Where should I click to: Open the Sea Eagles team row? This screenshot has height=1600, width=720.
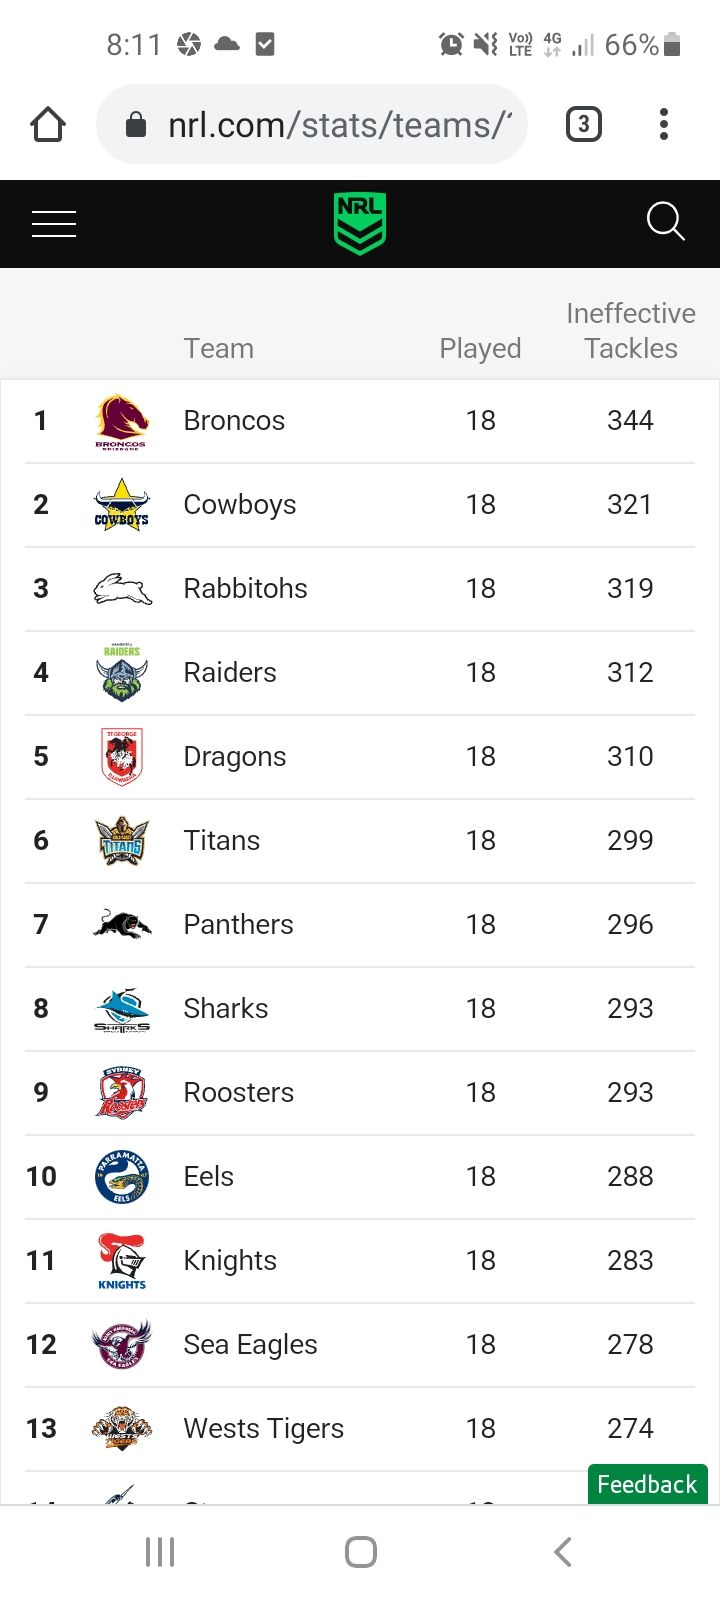tap(360, 1345)
